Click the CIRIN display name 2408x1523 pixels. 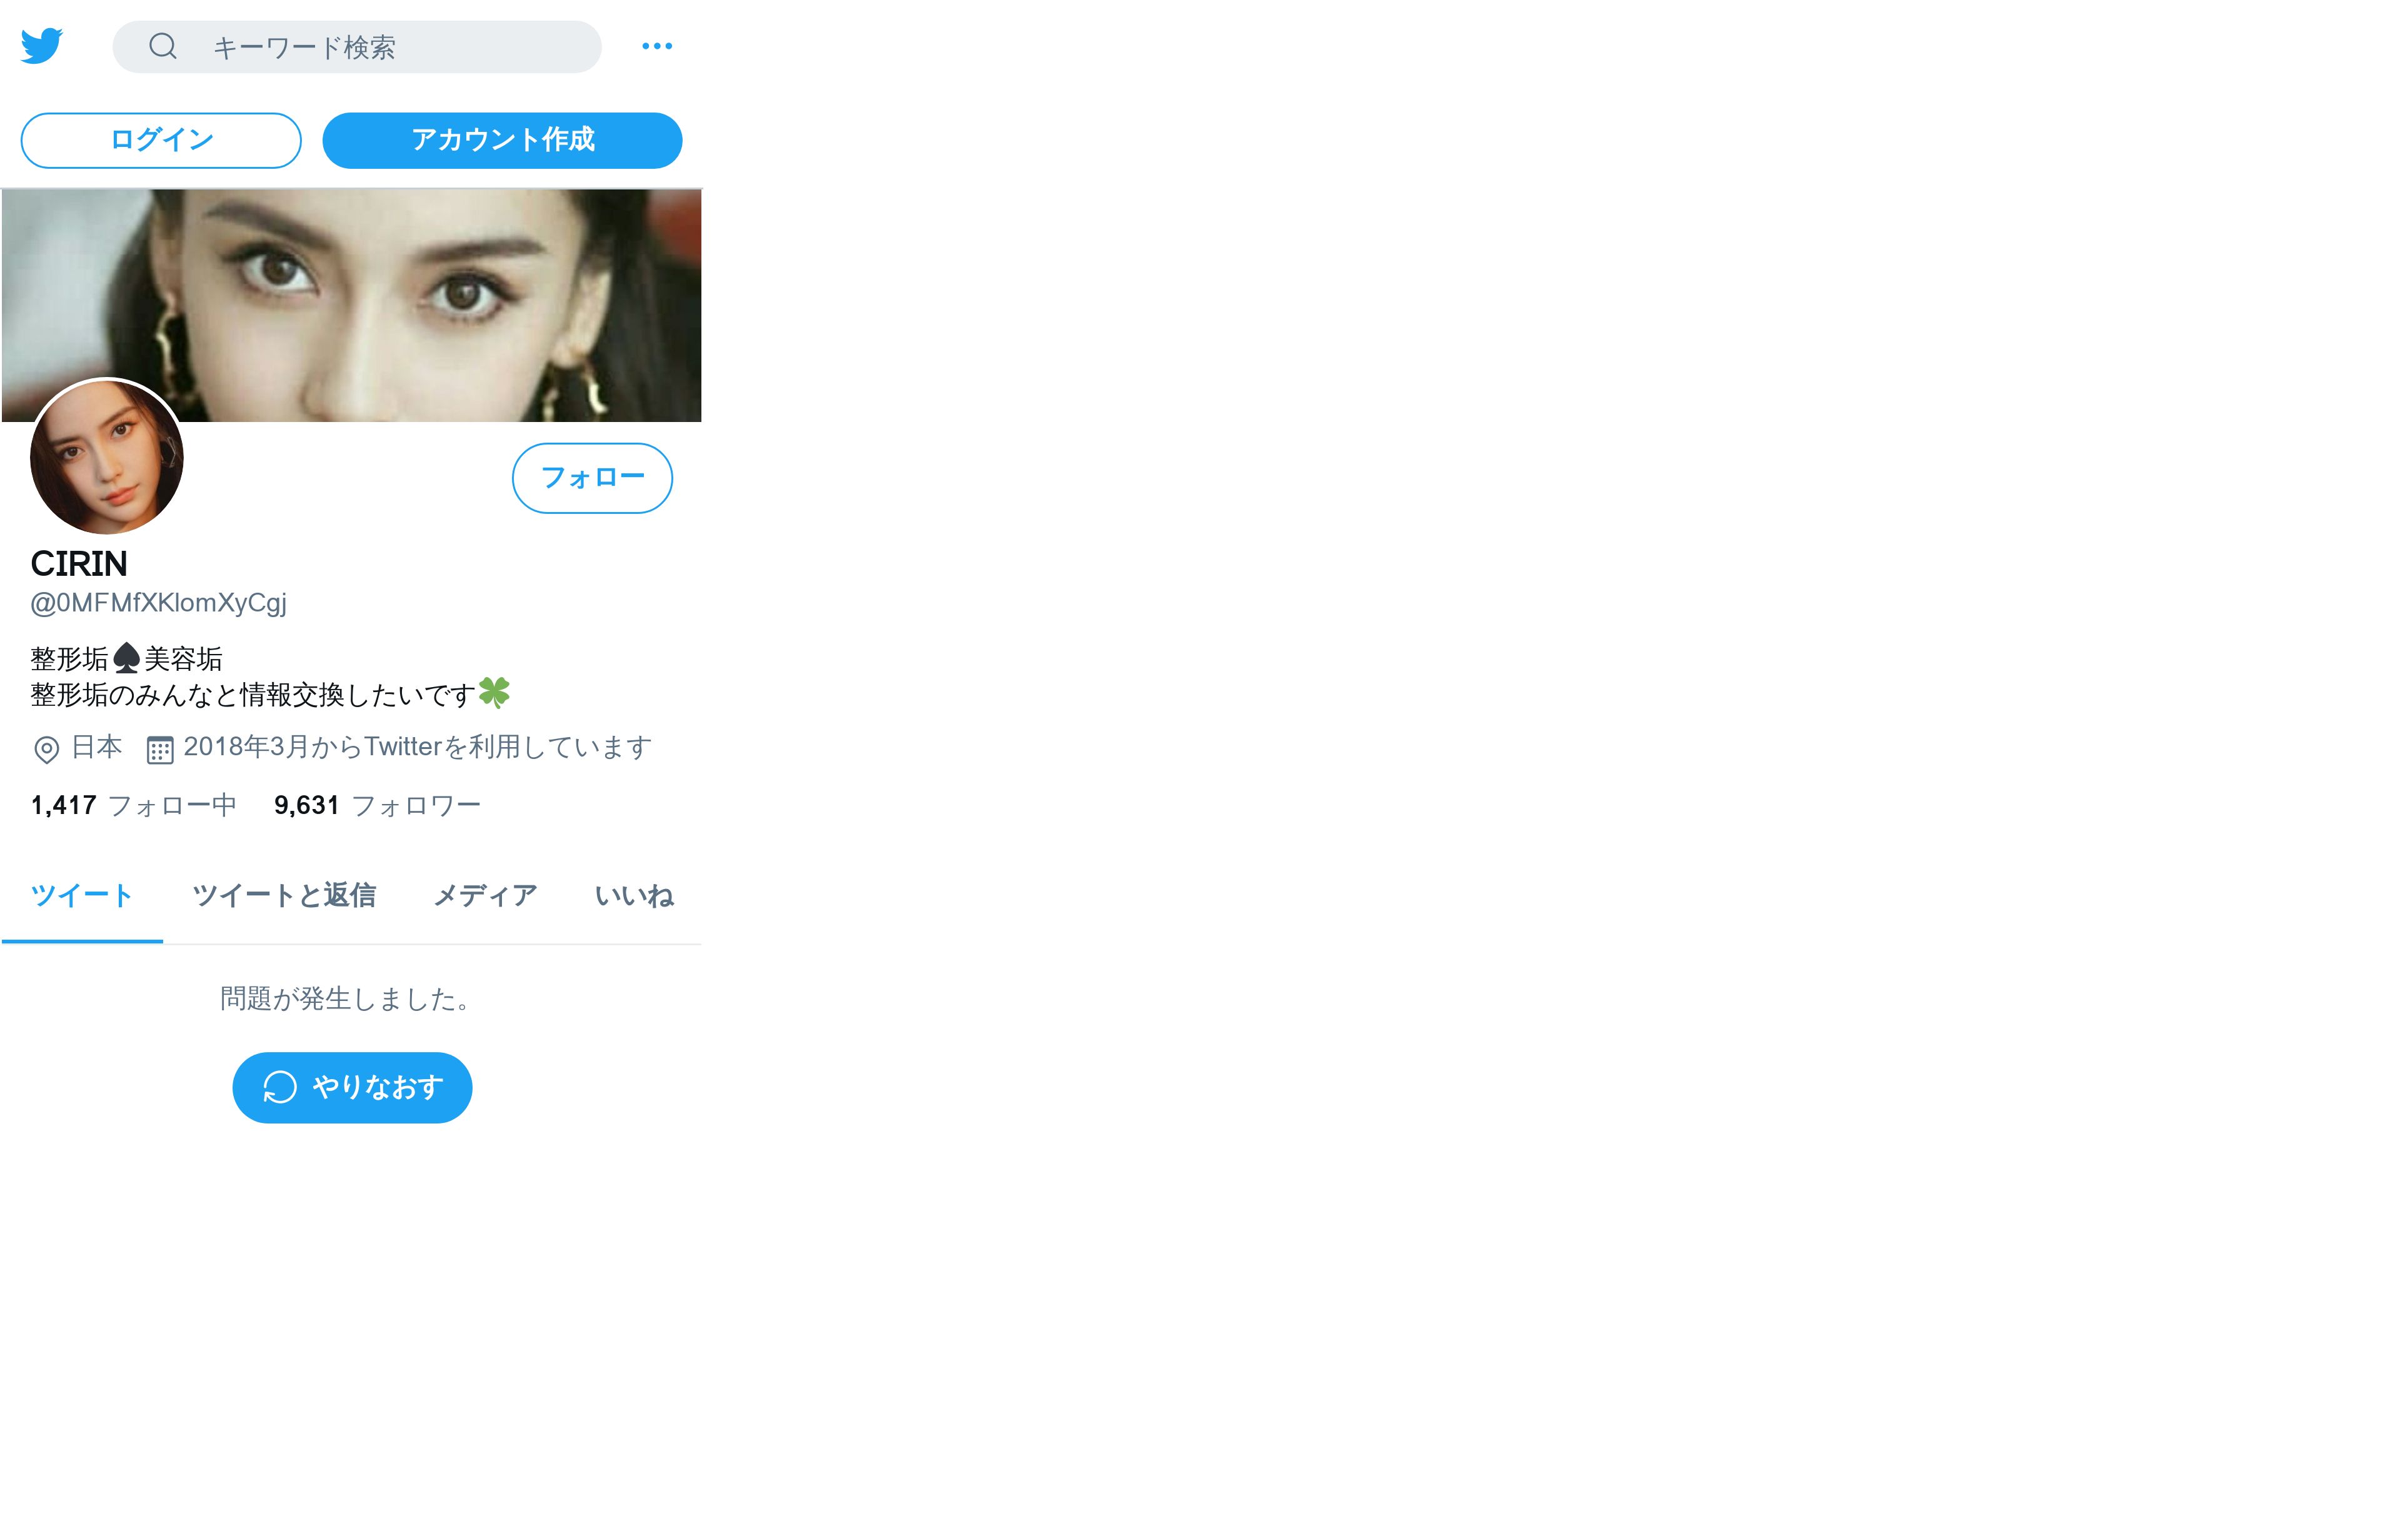[79, 564]
